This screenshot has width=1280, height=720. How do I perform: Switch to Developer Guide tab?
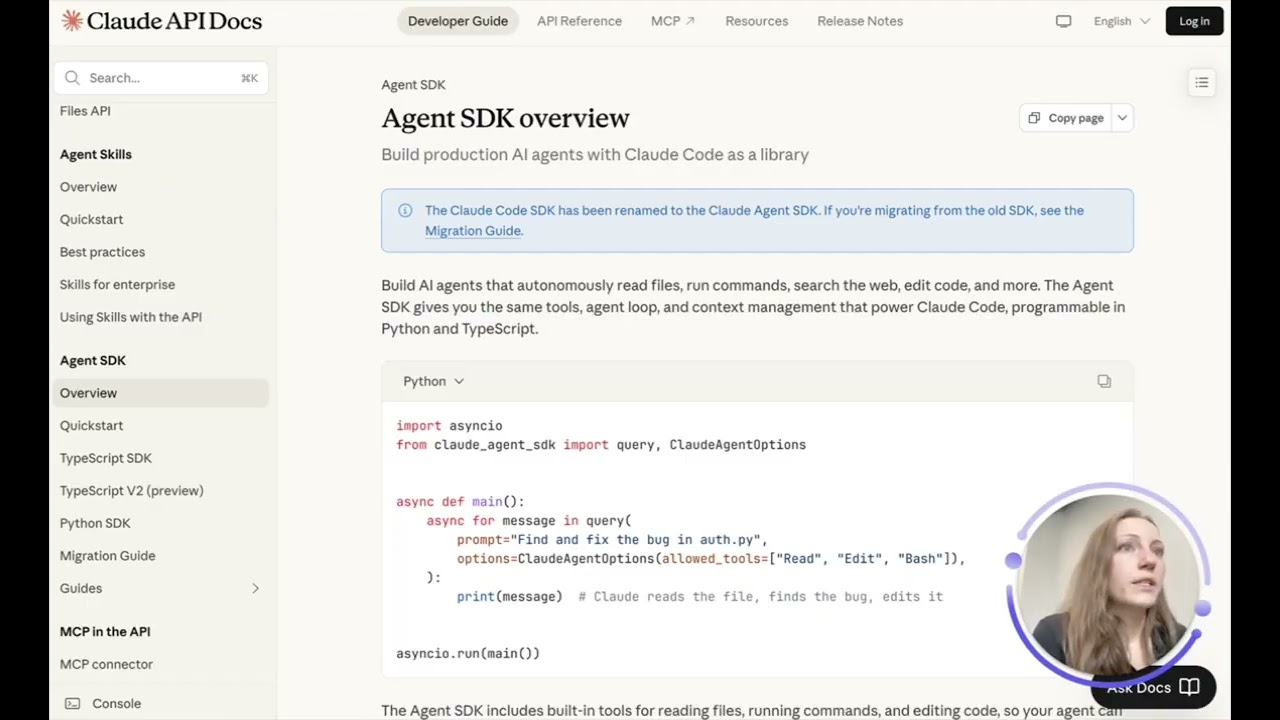click(x=458, y=21)
